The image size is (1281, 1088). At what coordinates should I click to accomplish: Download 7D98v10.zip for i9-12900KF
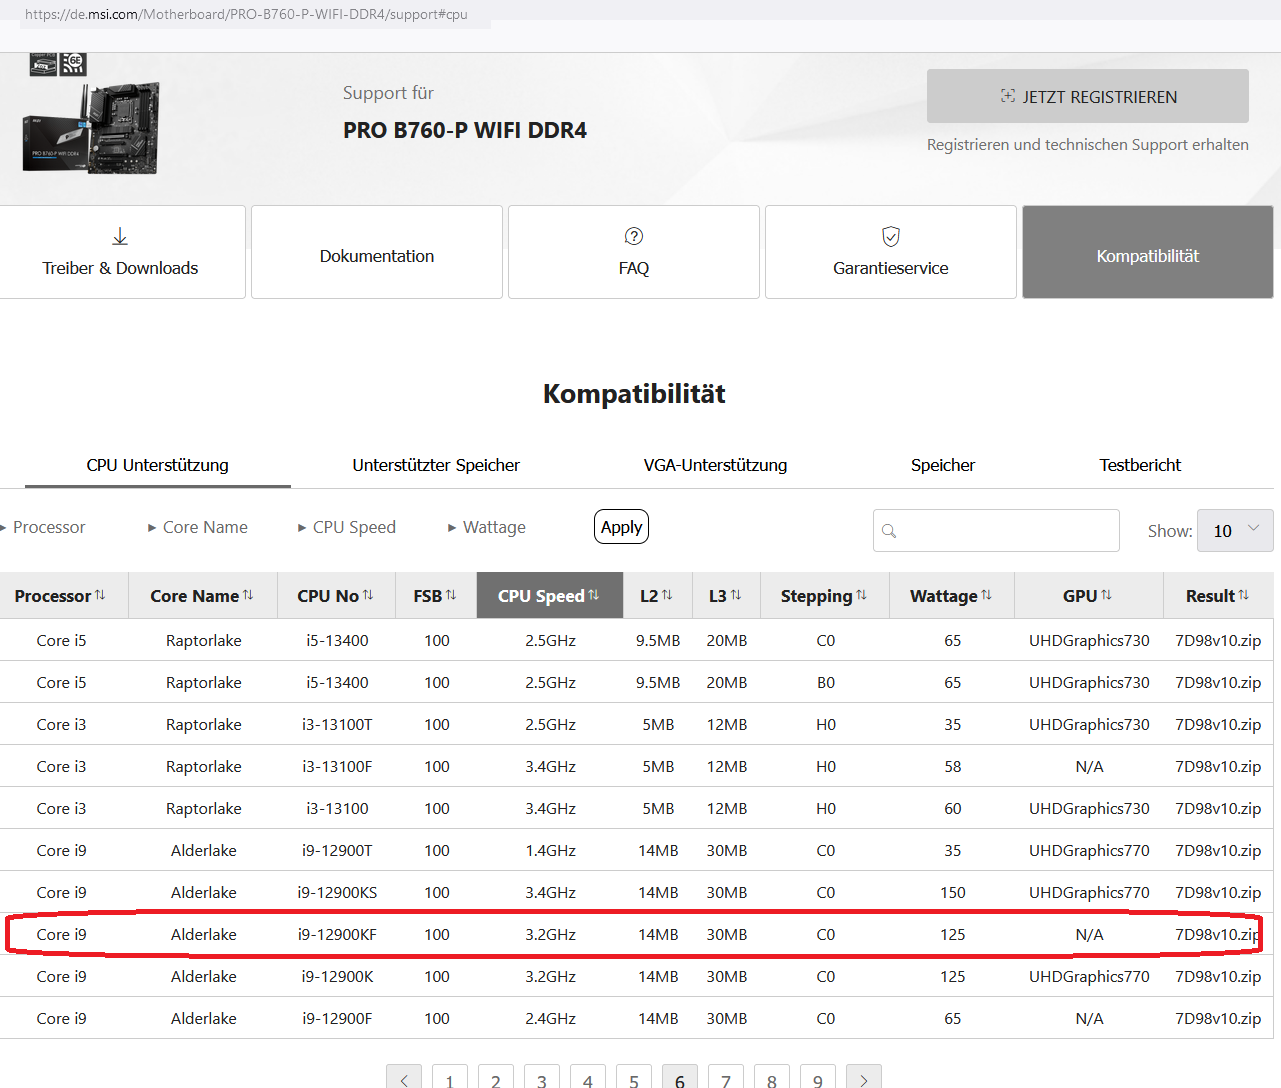[x=1217, y=934]
